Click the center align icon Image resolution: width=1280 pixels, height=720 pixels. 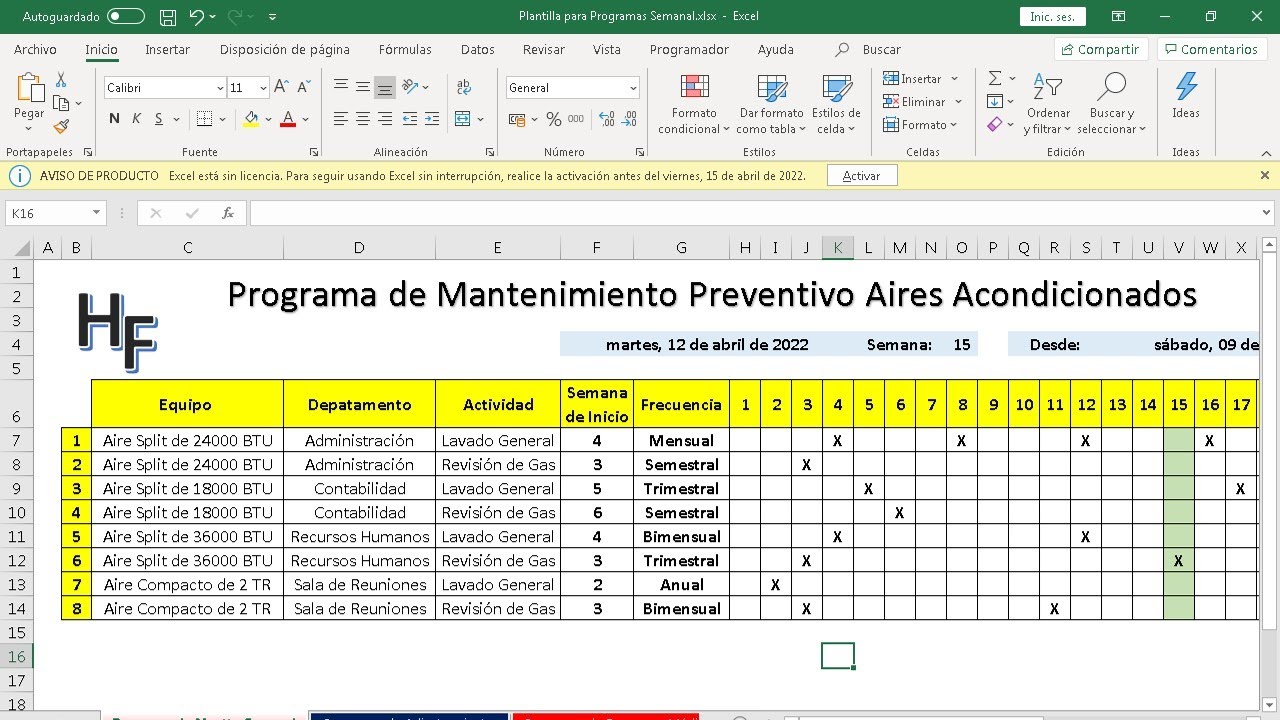(362, 119)
